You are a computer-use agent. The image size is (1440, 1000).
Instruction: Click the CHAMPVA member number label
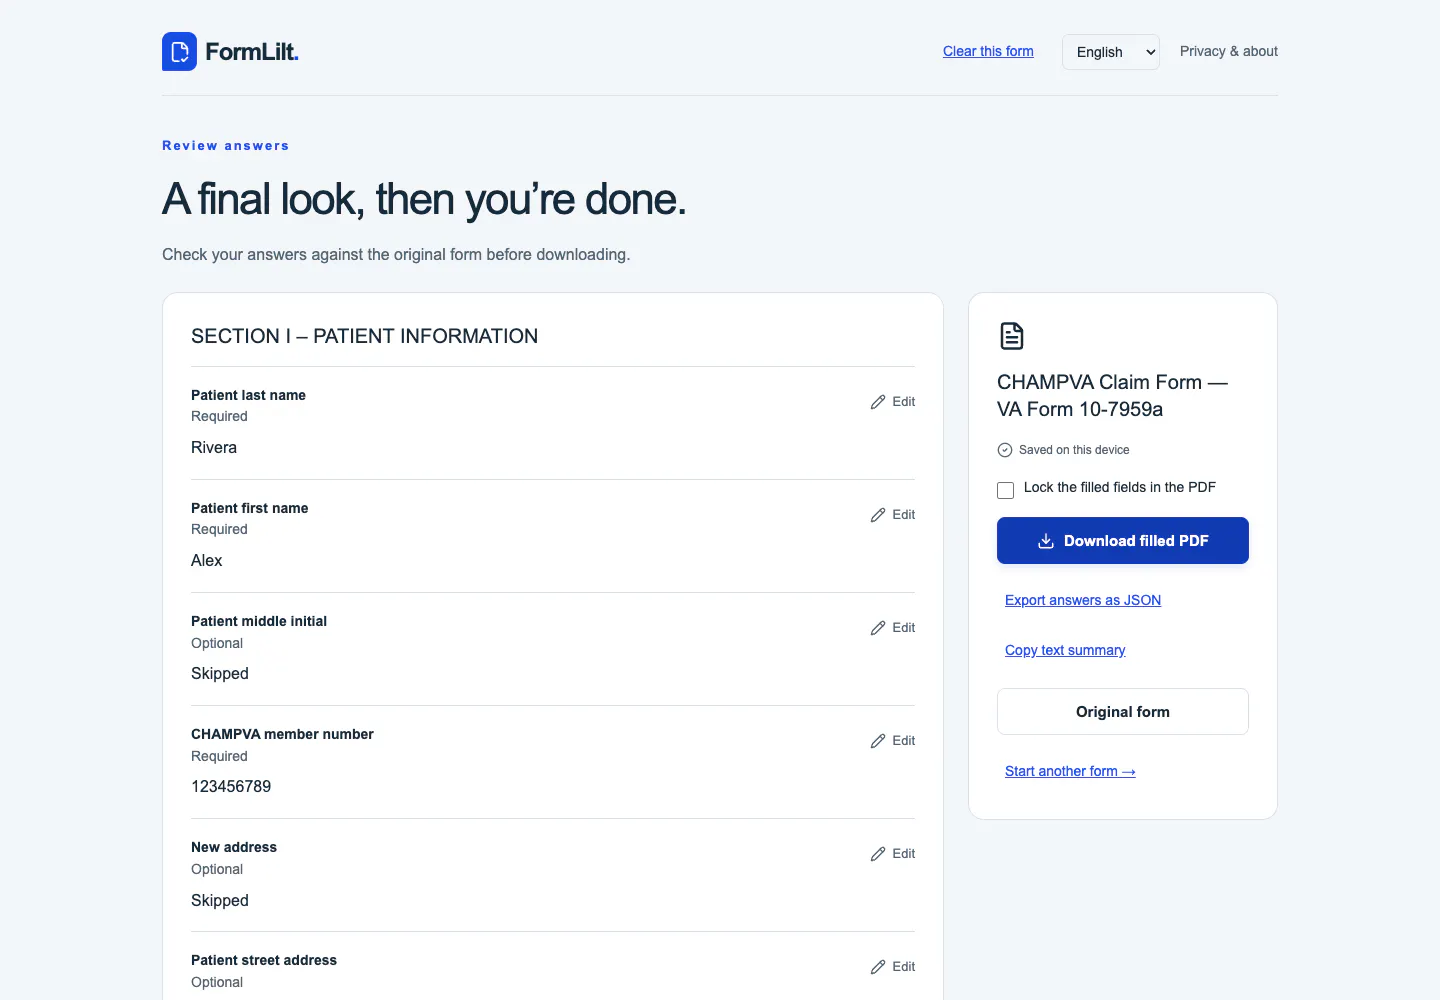click(282, 734)
